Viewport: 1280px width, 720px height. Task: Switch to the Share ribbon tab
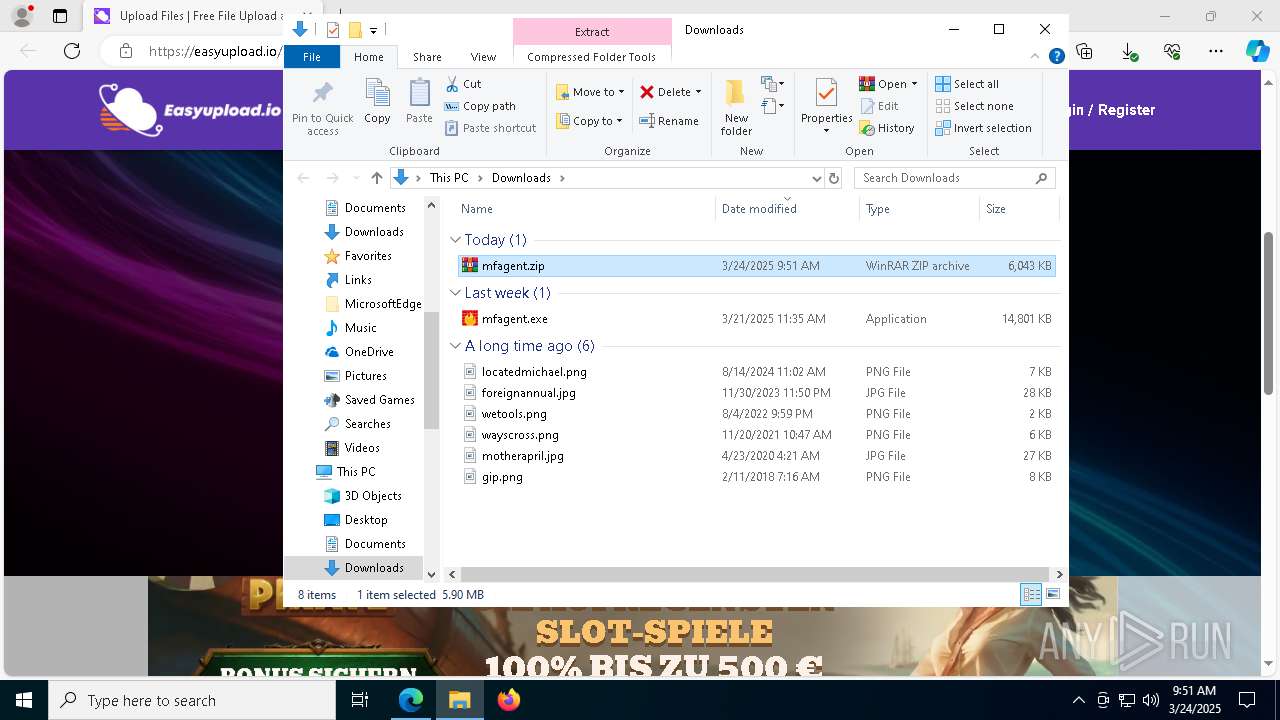point(427,57)
